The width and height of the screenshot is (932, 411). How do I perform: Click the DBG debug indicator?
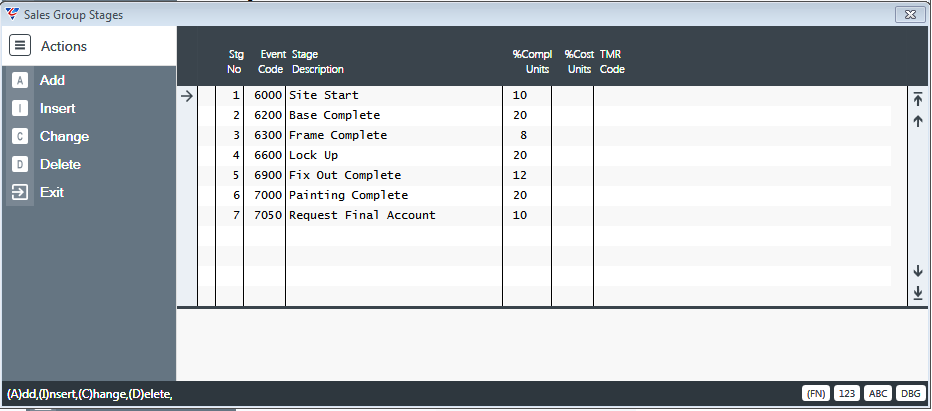click(x=909, y=393)
